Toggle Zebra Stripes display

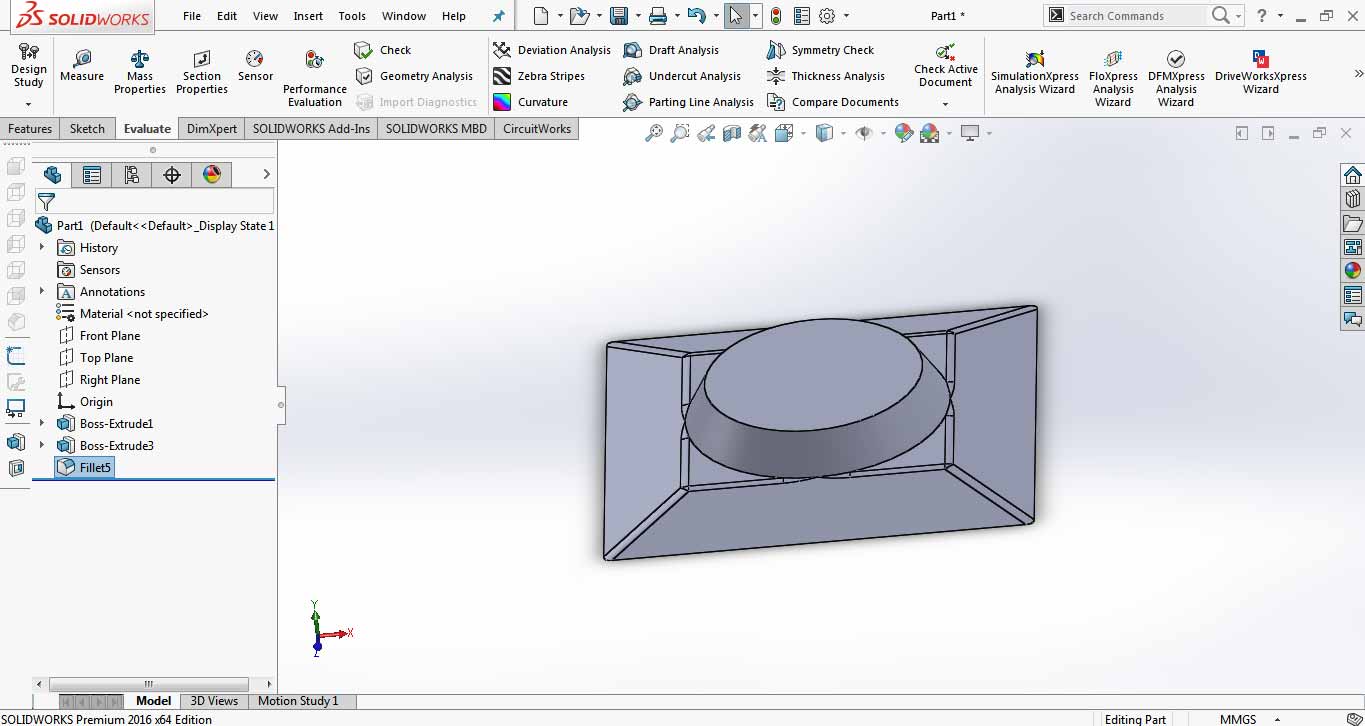[x=539, y=76]
